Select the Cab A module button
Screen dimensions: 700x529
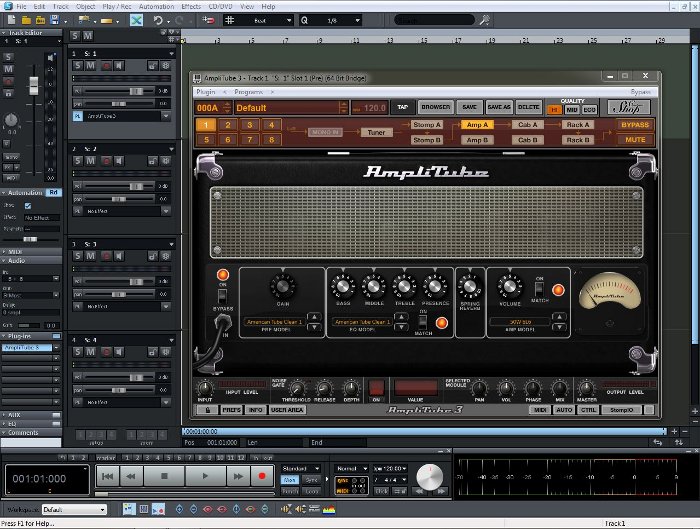click(x=528, y=125)
